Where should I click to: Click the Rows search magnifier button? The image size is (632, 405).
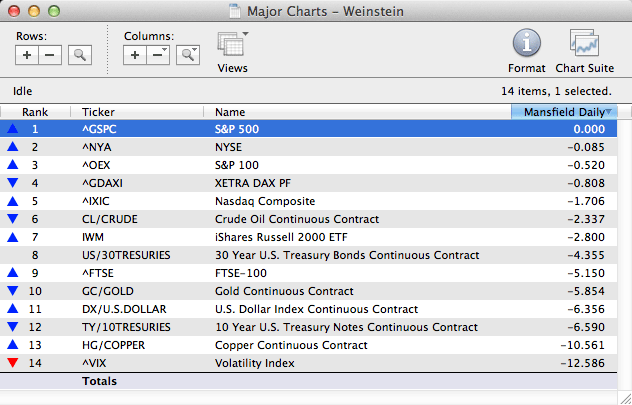pyautogui.click(x=78, y=55)
